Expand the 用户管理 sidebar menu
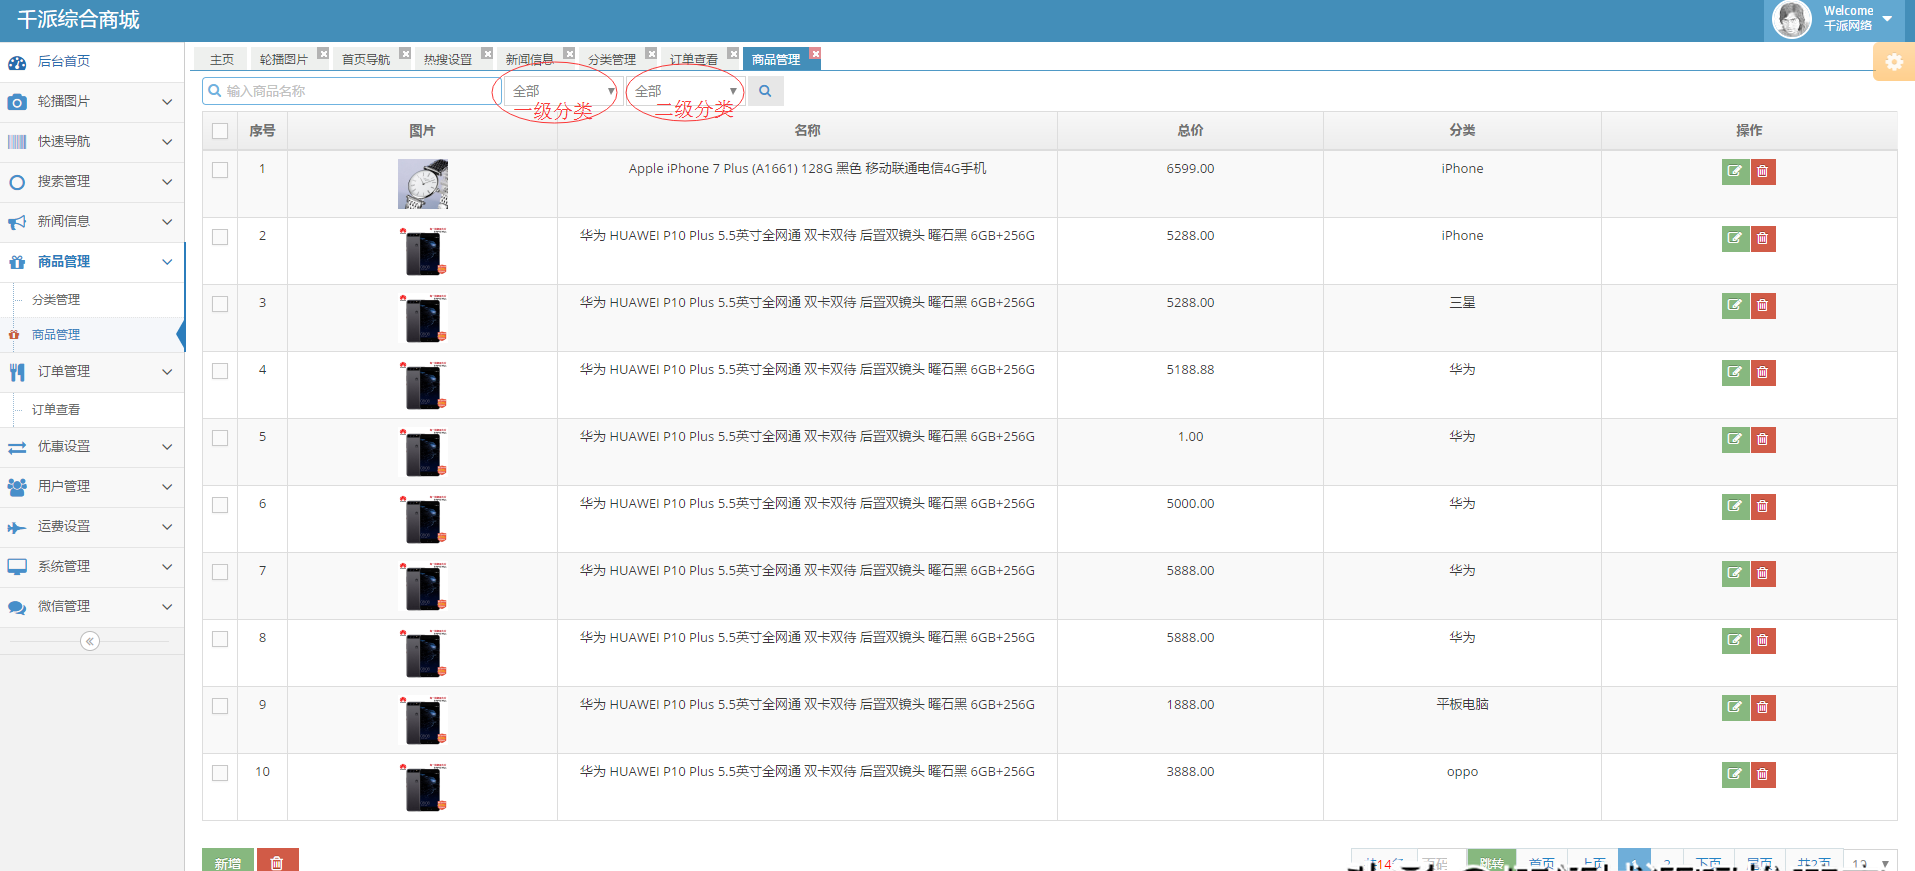 [92, 487]
